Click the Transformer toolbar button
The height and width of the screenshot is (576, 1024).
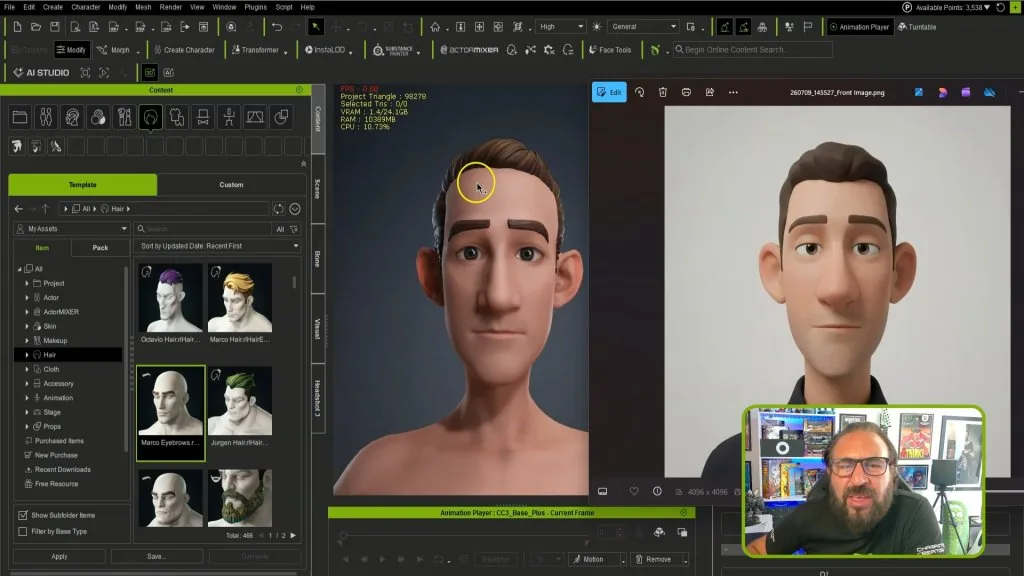tap(255, 50)
